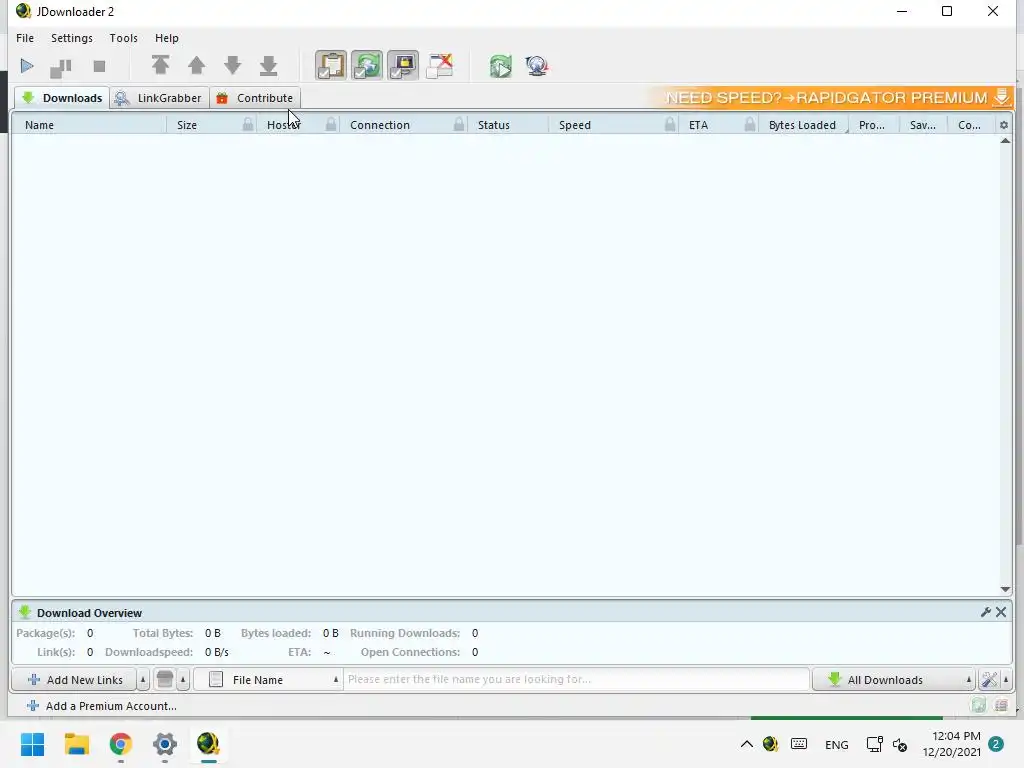Move selection to bottom of list
The image size is (1024, 768).
tap(268, 65)
